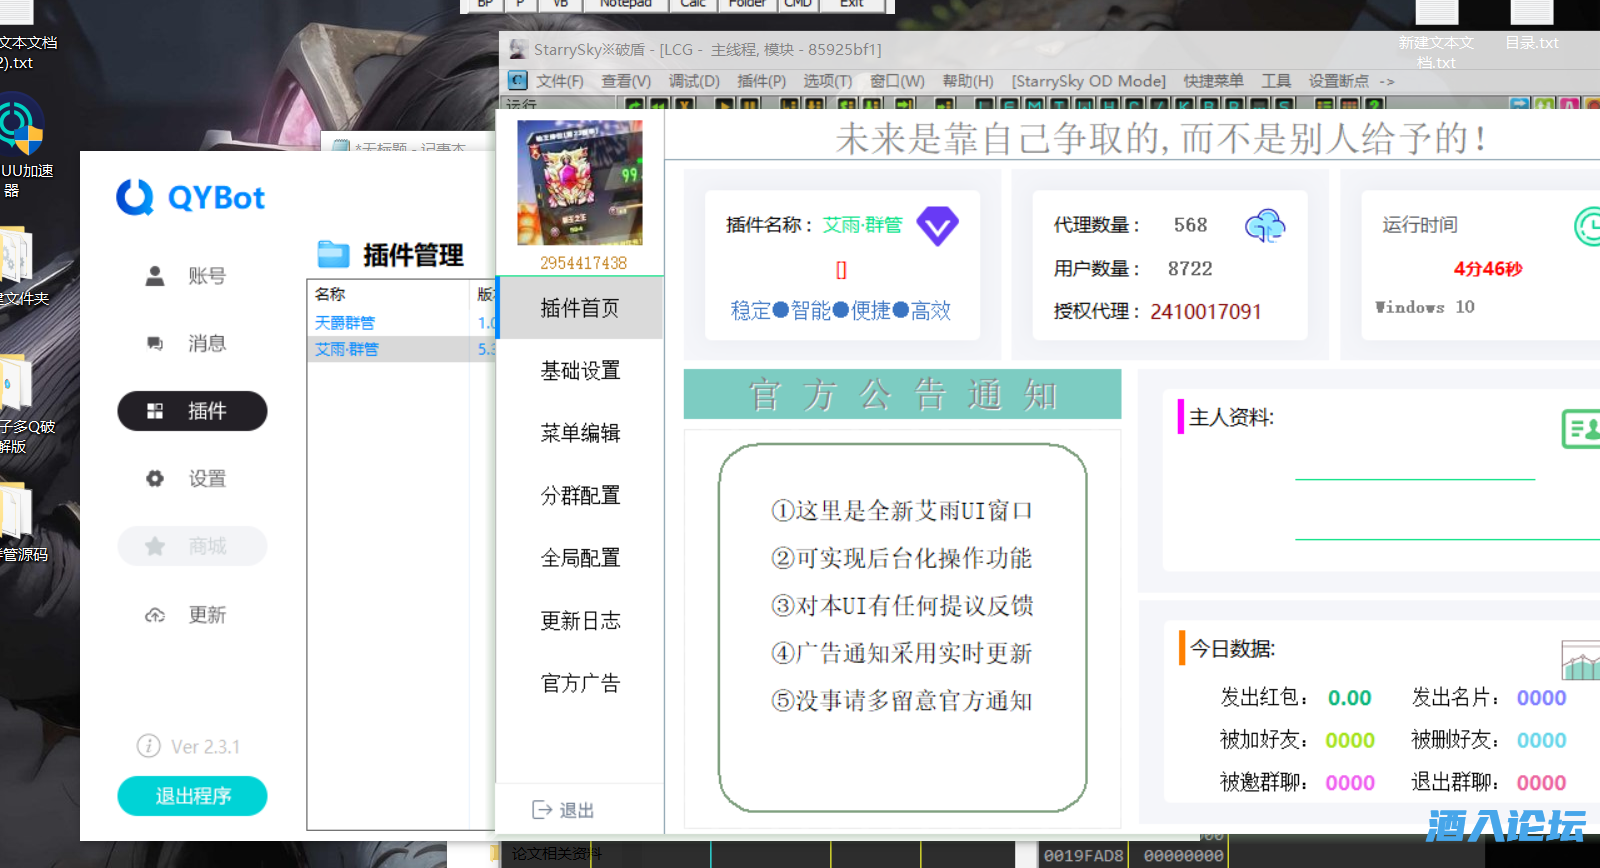
Task: Open 设置 settings in QYBot sidebar
Action: coord(192,479)
